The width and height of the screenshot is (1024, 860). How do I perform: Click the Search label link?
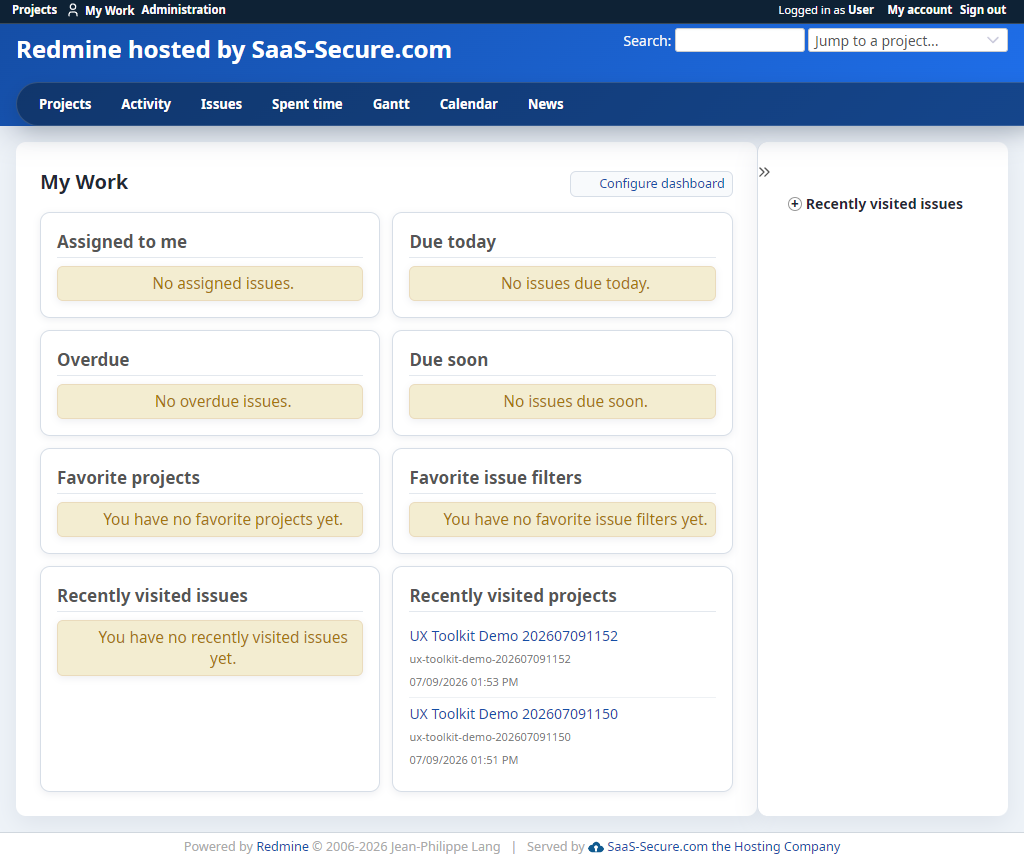[x=647, y=41]
